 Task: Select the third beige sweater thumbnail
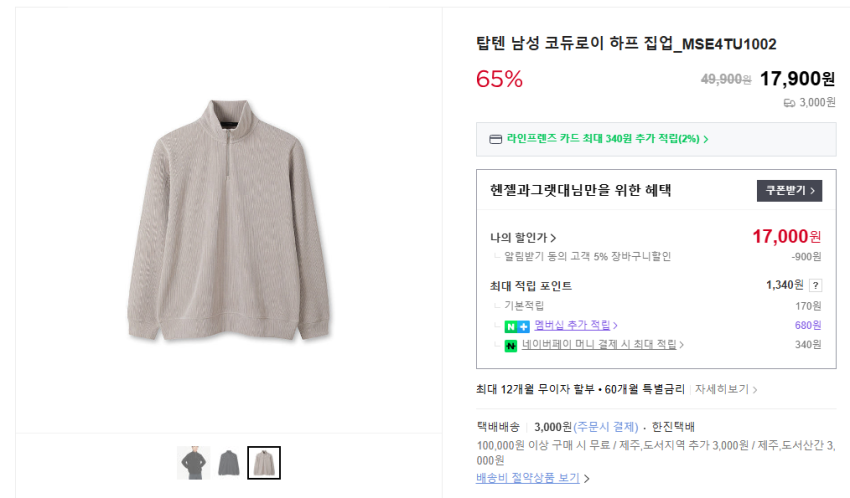coord(264,463)
